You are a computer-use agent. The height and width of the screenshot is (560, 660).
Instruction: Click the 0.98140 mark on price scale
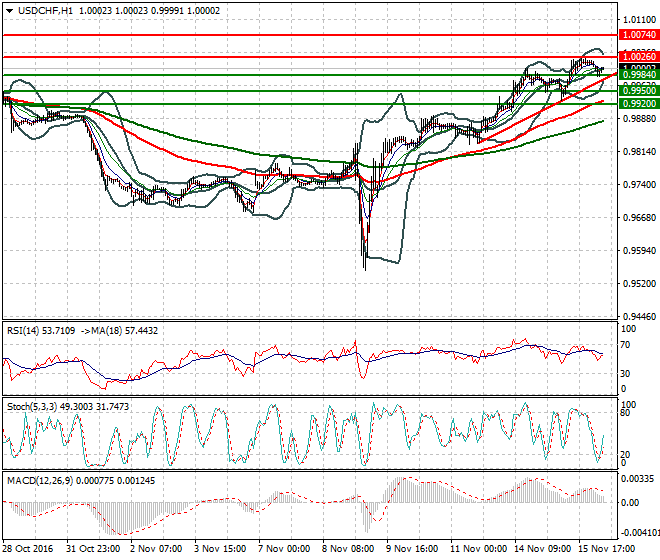pyautogui.click(x=638, y=152)
